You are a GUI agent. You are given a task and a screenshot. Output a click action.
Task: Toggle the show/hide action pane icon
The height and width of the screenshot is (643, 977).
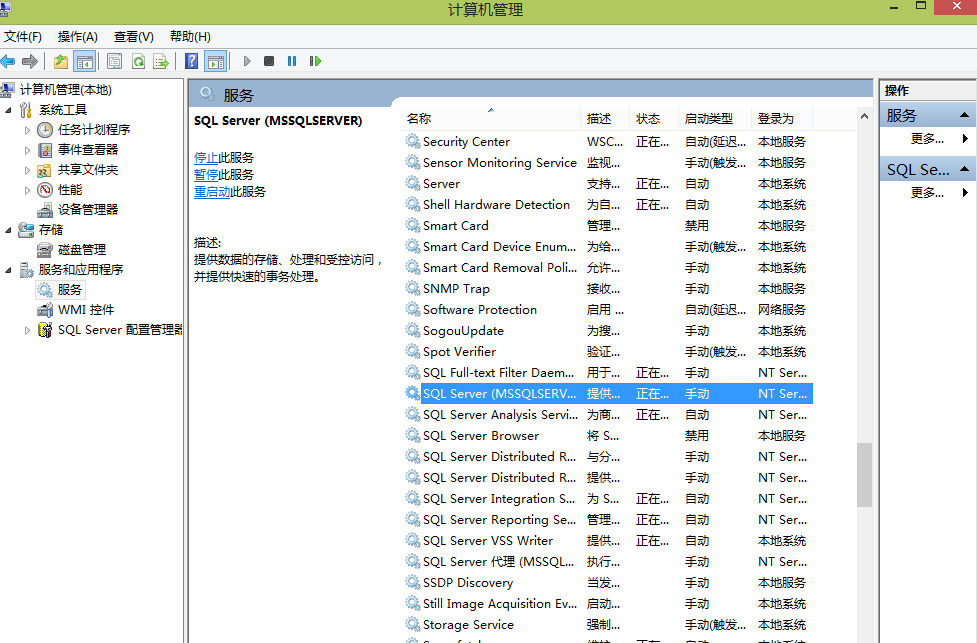click(216, 61)
